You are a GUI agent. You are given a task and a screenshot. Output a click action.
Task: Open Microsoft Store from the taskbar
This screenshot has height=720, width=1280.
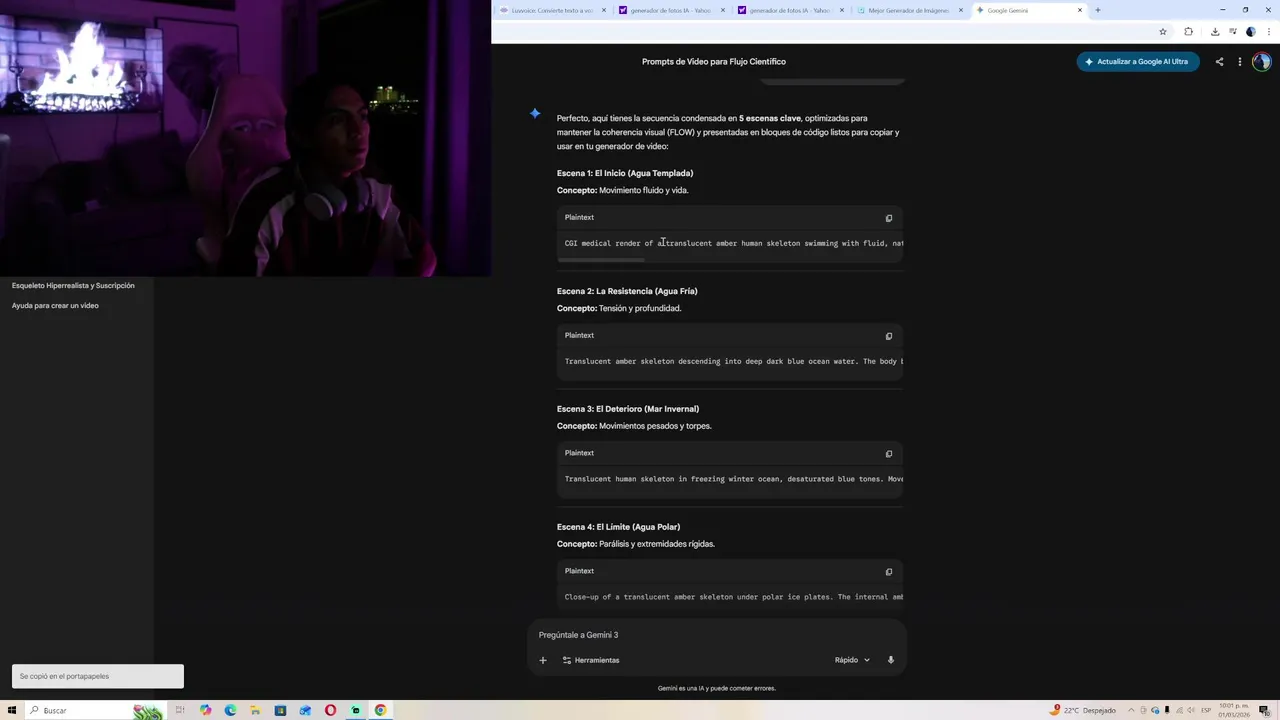pos(280,710)
